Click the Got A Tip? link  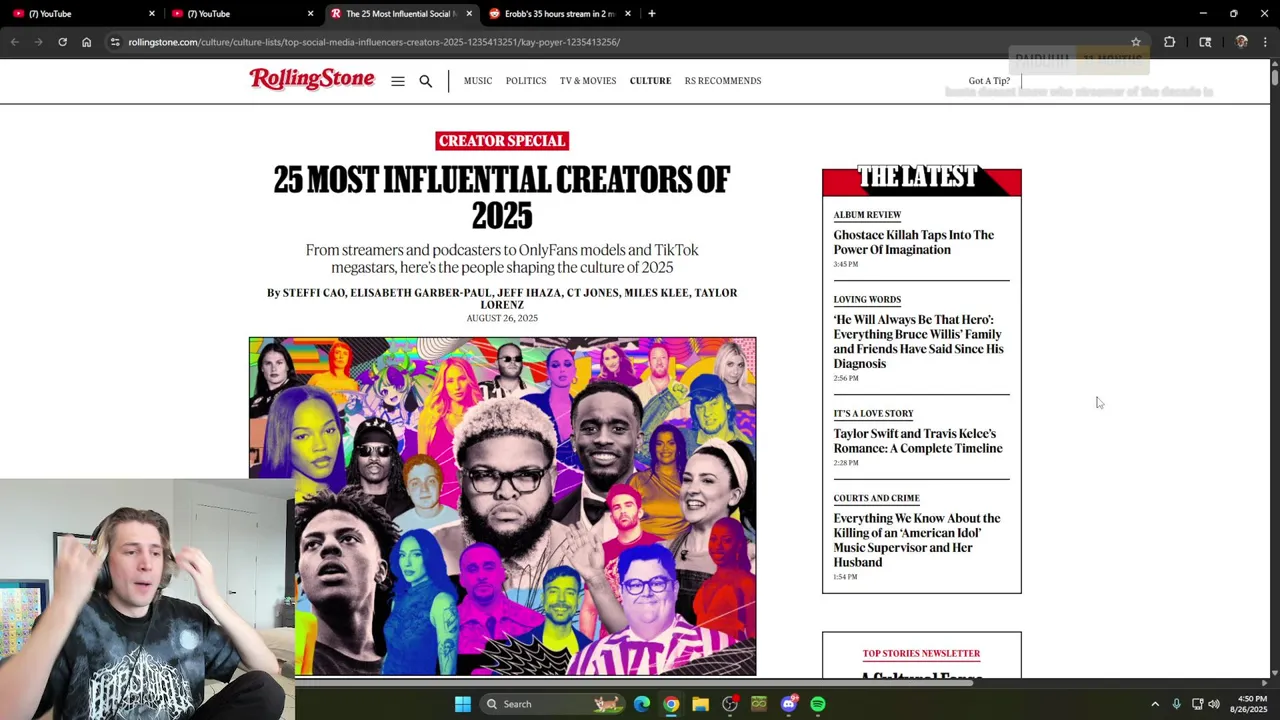click(x=989, y=81)
